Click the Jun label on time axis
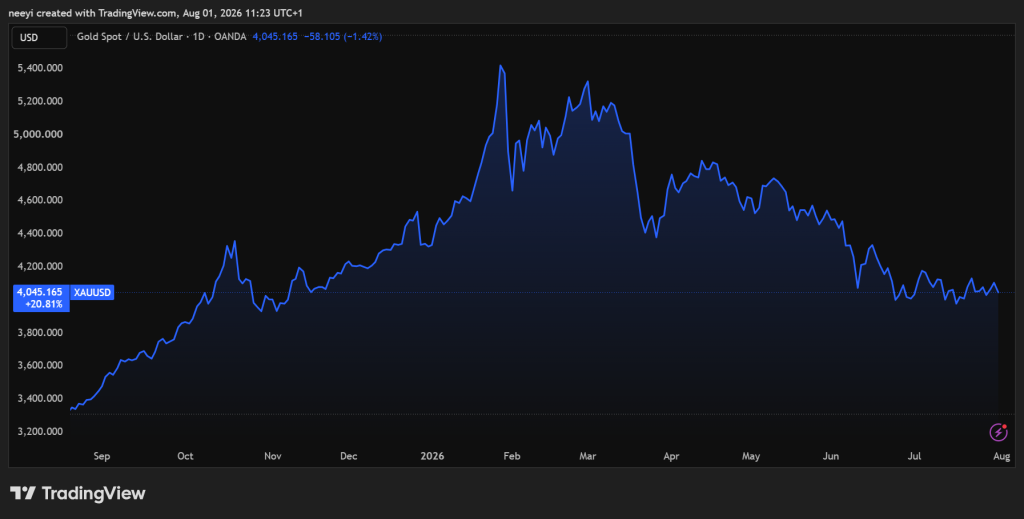This screenshot has width=1024, height=519. pos(831,456)
